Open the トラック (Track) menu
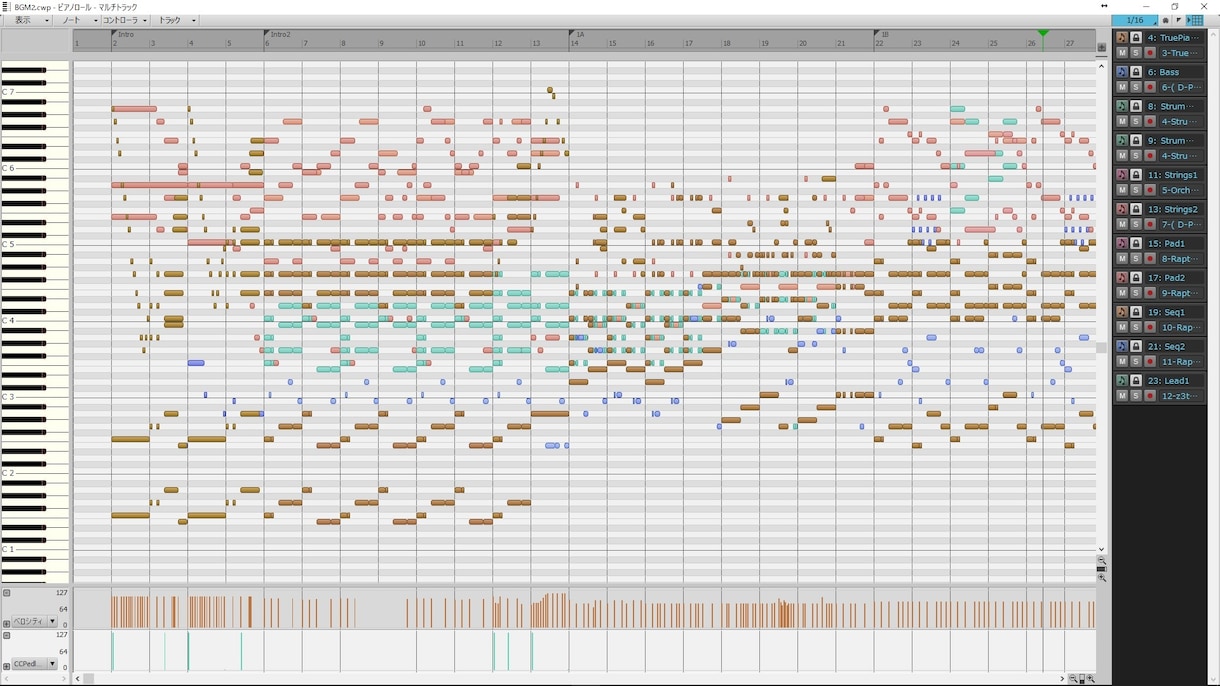The height and width of the screenshot is (686, 1220). tap(176, 20)
